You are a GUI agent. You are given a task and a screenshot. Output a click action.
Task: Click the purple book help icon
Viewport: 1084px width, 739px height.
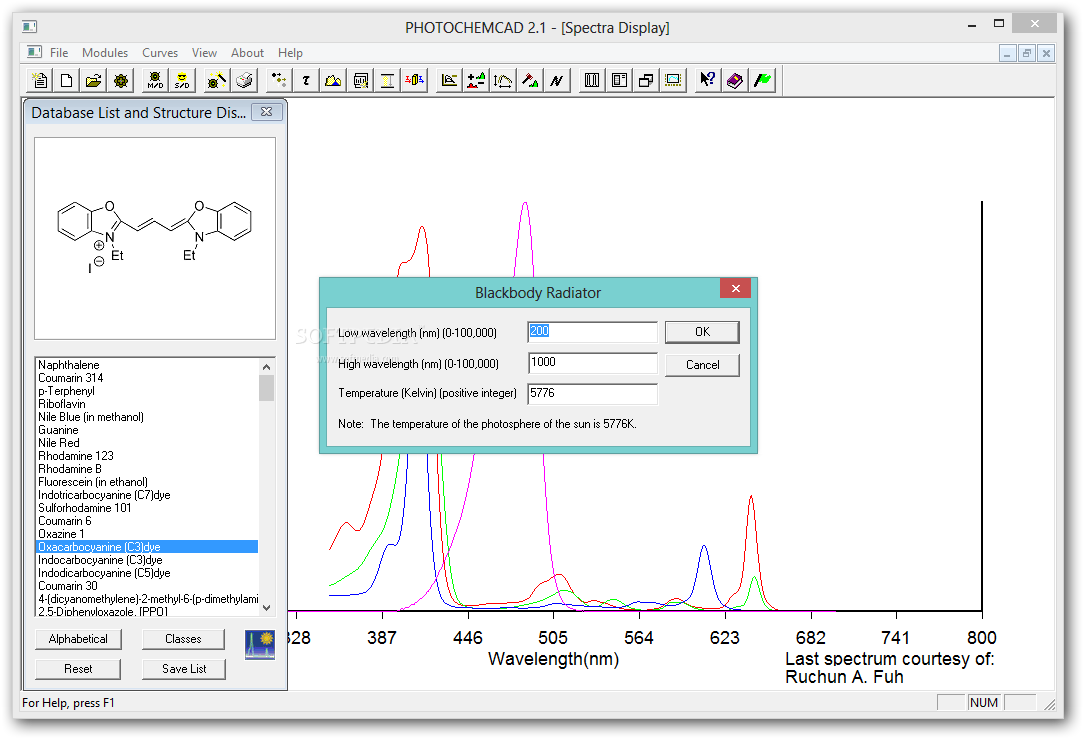click(734, 80)
